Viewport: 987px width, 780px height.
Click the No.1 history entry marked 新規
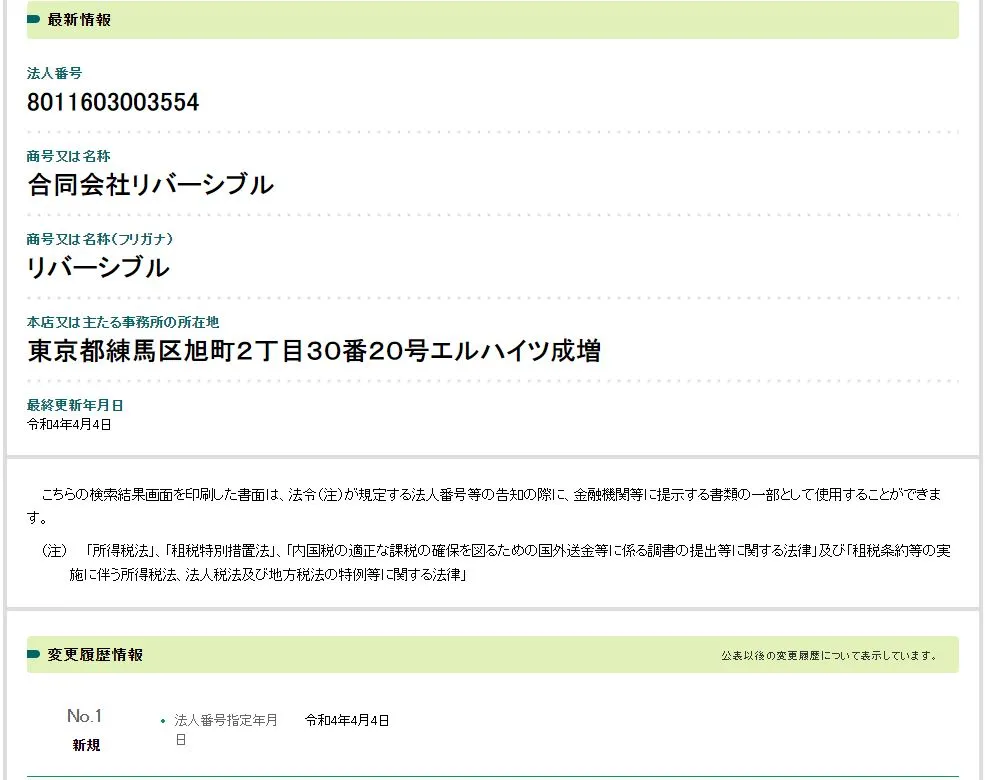point(85,729)
